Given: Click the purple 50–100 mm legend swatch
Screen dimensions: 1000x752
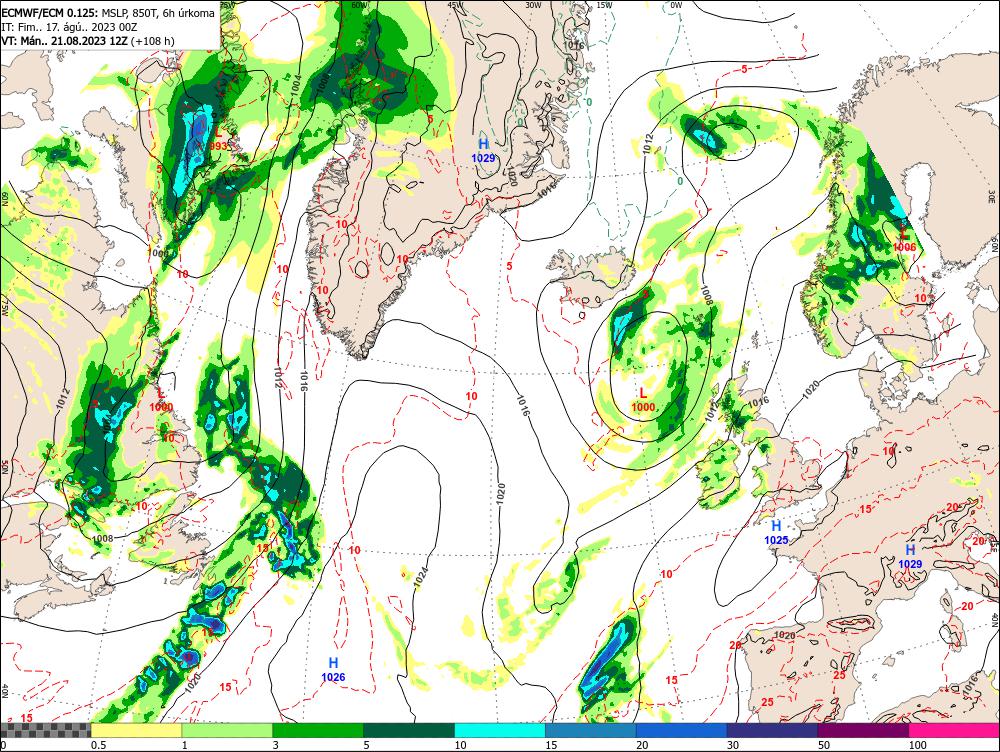Looking at the screenshot, I should coord(864,730).
